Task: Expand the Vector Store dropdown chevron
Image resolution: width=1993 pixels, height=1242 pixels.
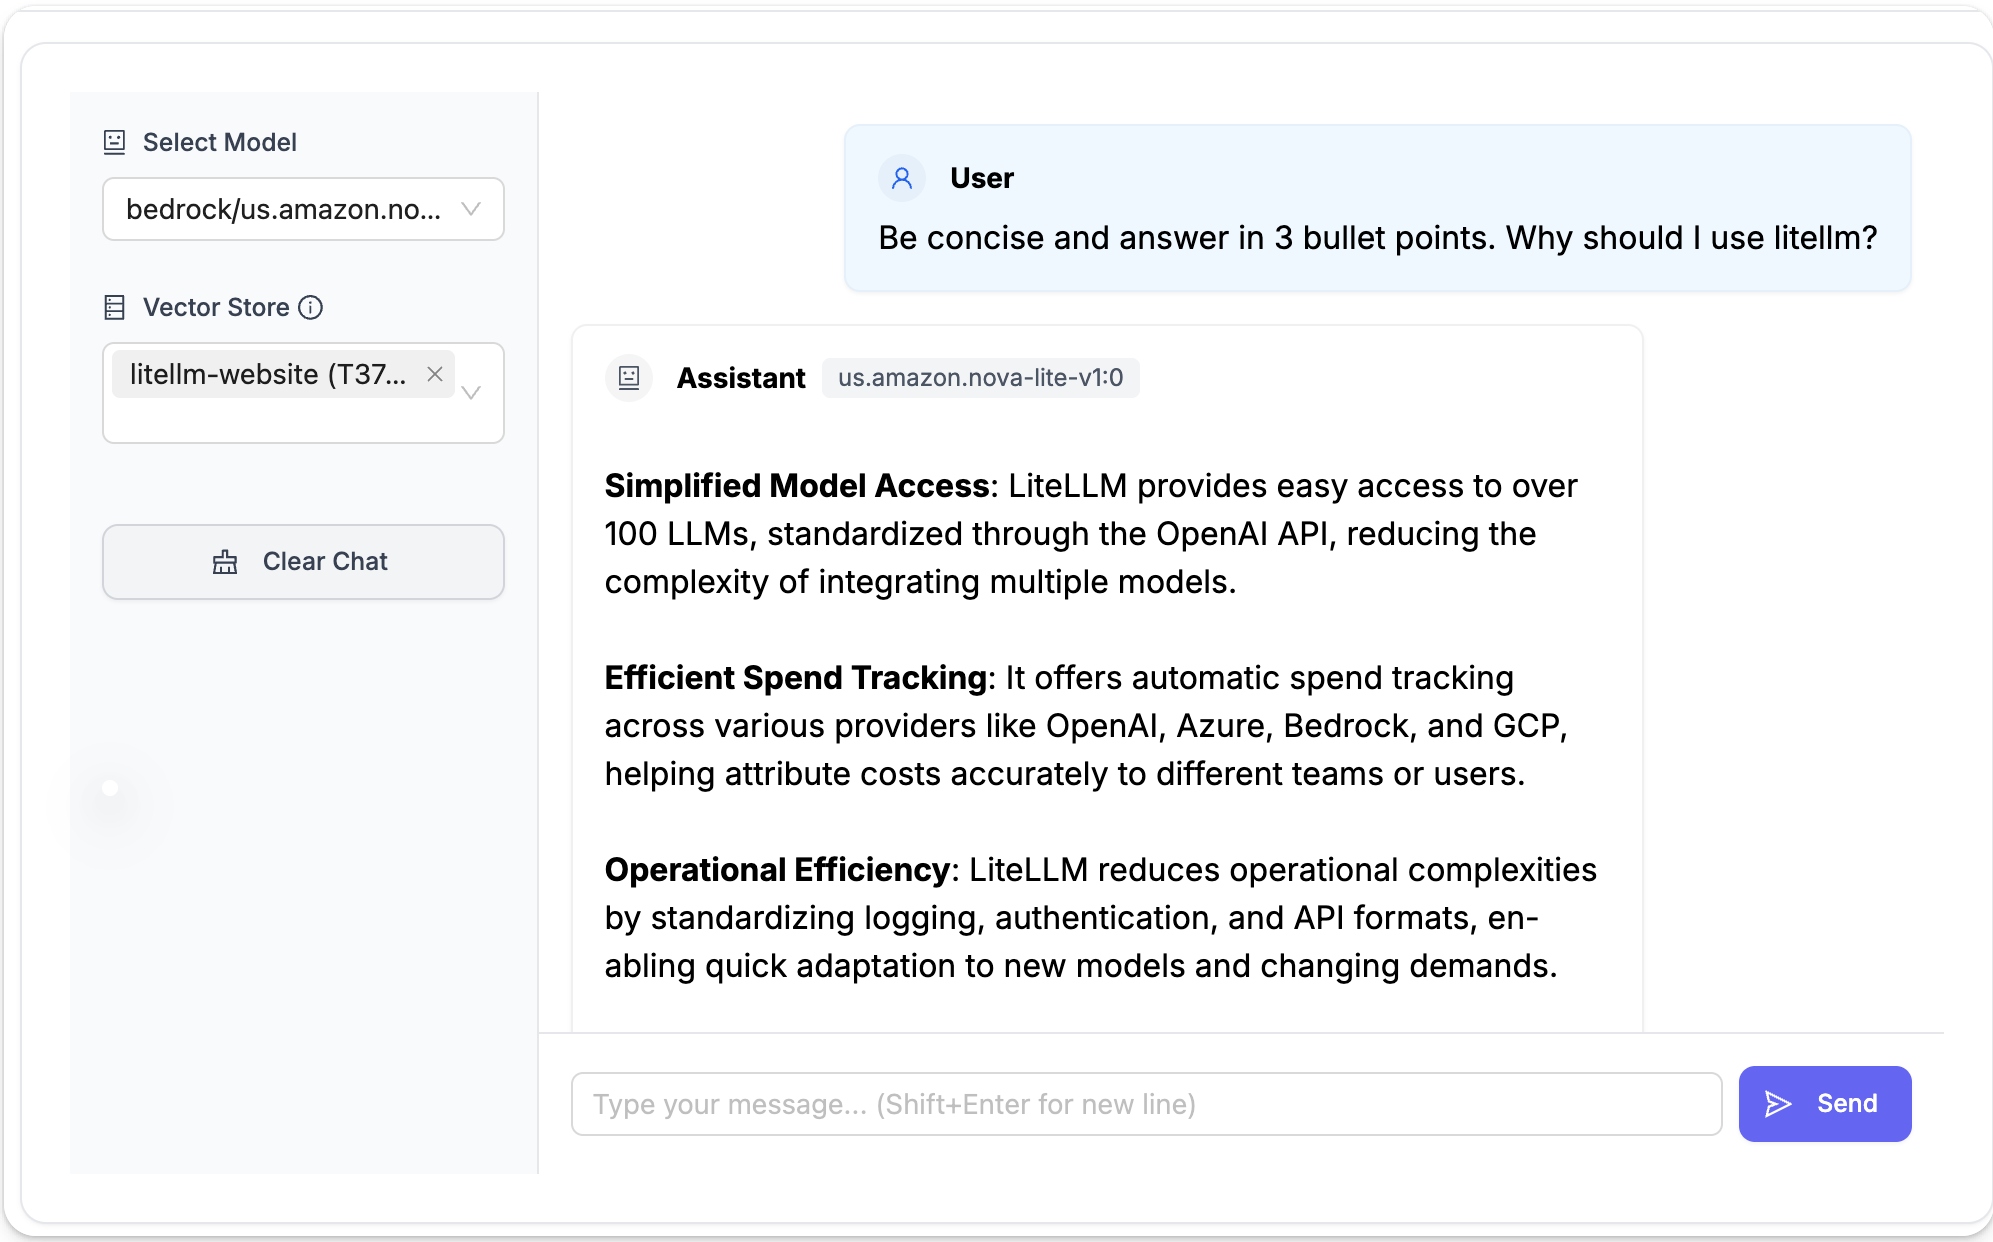Action: click(x=471, y=392)
